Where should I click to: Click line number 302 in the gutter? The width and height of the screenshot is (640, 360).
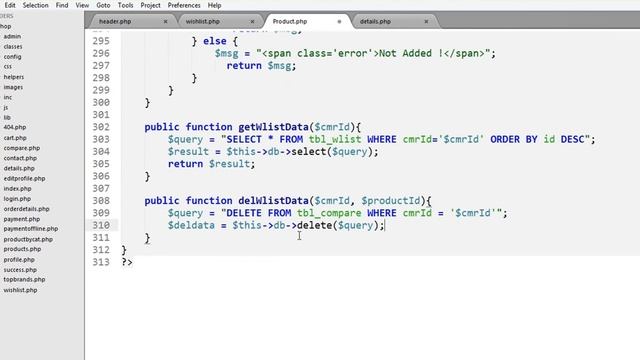click(x=101, y=127)
